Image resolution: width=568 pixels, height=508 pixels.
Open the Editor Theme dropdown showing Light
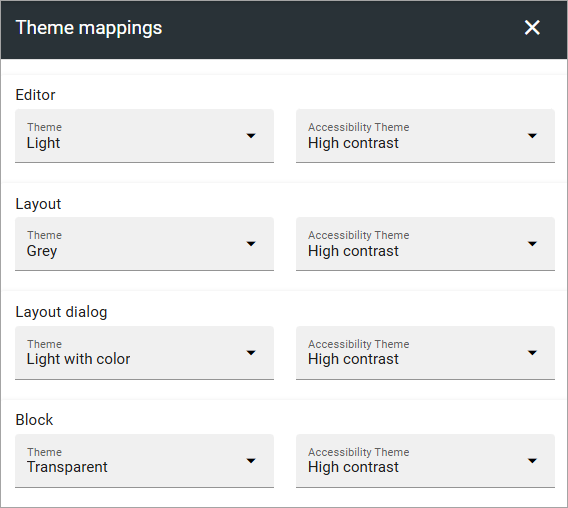(144, 136)
